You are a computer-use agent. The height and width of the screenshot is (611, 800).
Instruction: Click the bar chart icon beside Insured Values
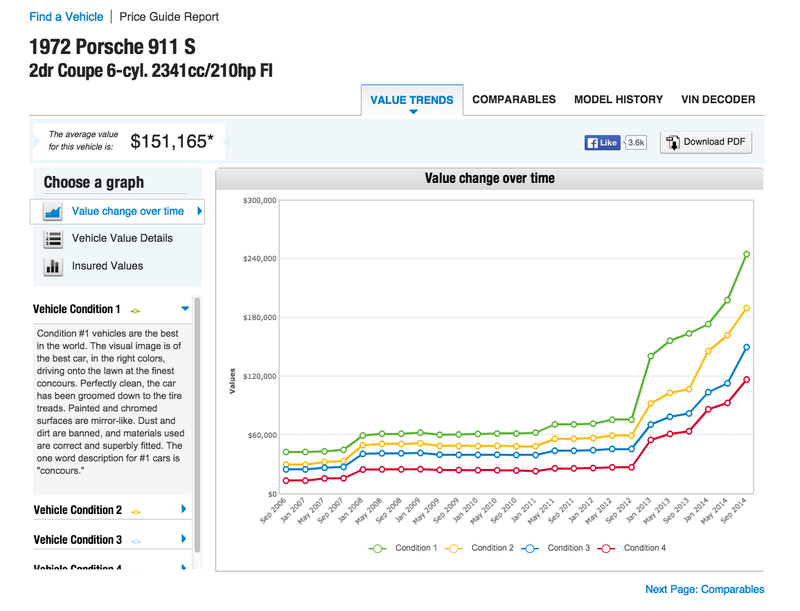click(x=53, y=266)
